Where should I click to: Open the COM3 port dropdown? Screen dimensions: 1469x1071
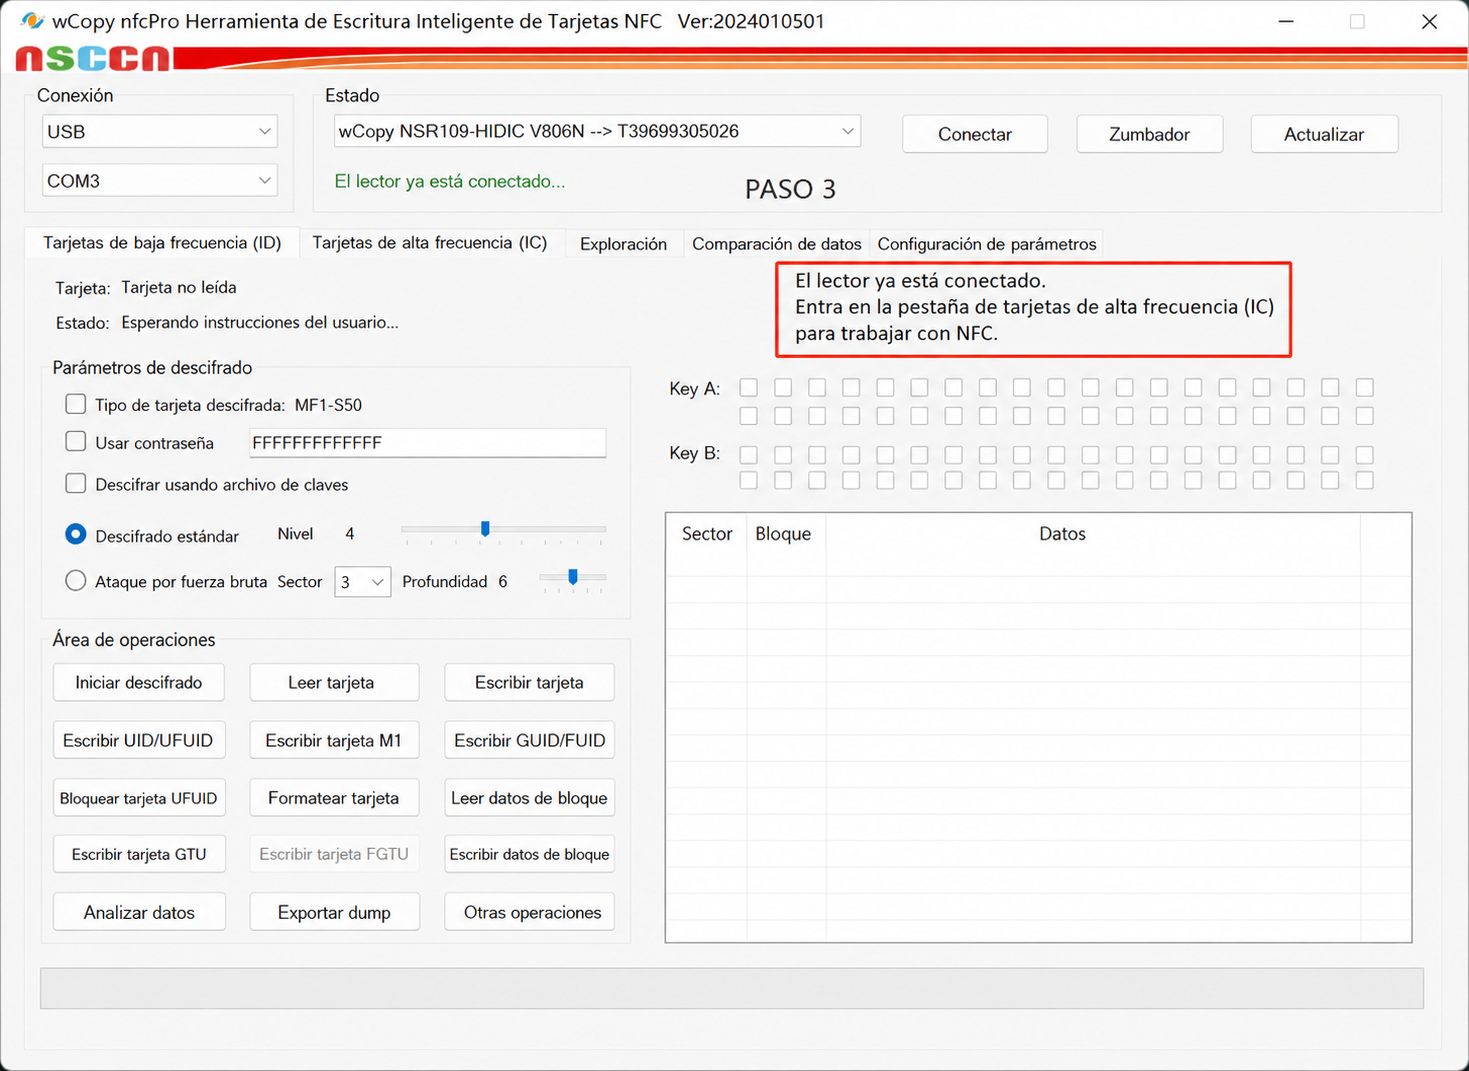(160, 181)
